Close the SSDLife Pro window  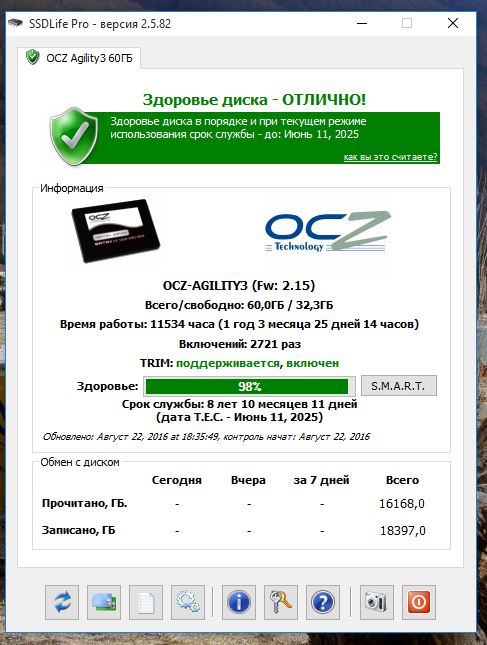click(x=453, y=23)
